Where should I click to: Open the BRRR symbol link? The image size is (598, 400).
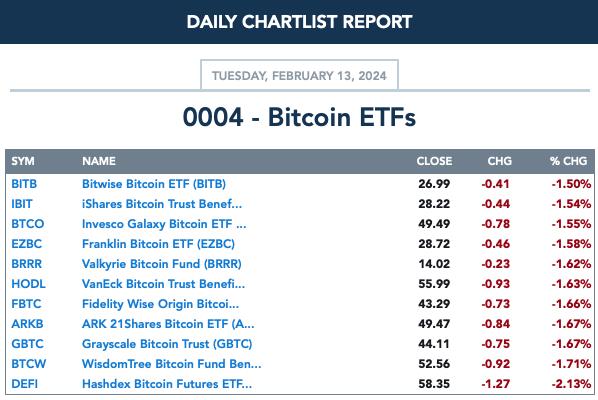(x=26, y=264)
